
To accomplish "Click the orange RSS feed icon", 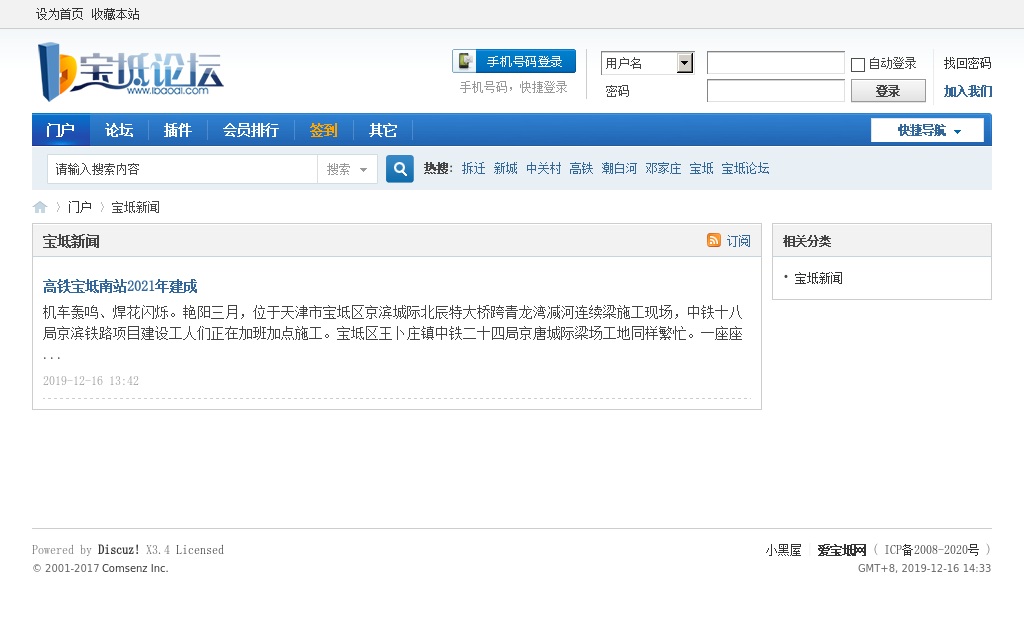I will [x=714, y=240].
